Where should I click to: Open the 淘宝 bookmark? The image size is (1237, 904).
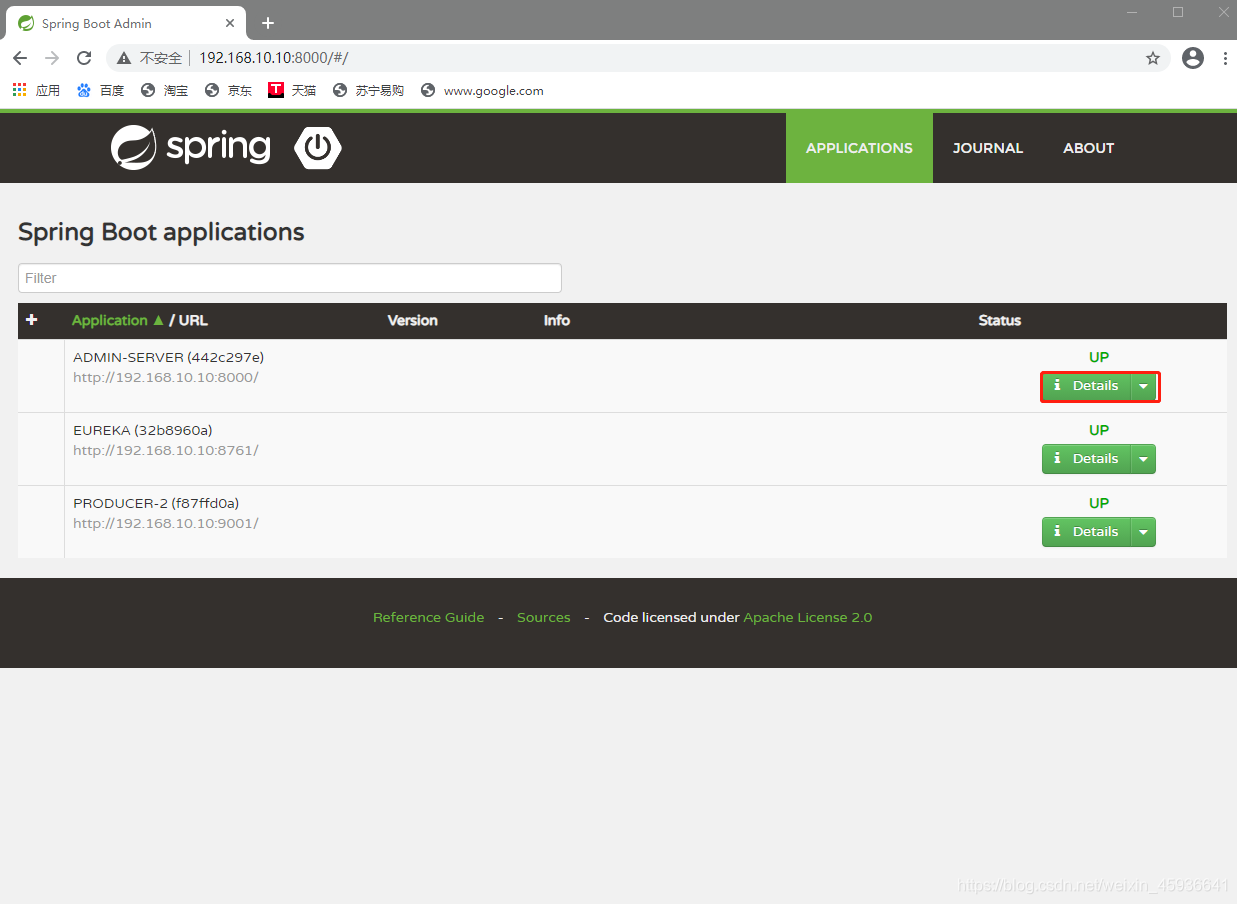[164, 90]
